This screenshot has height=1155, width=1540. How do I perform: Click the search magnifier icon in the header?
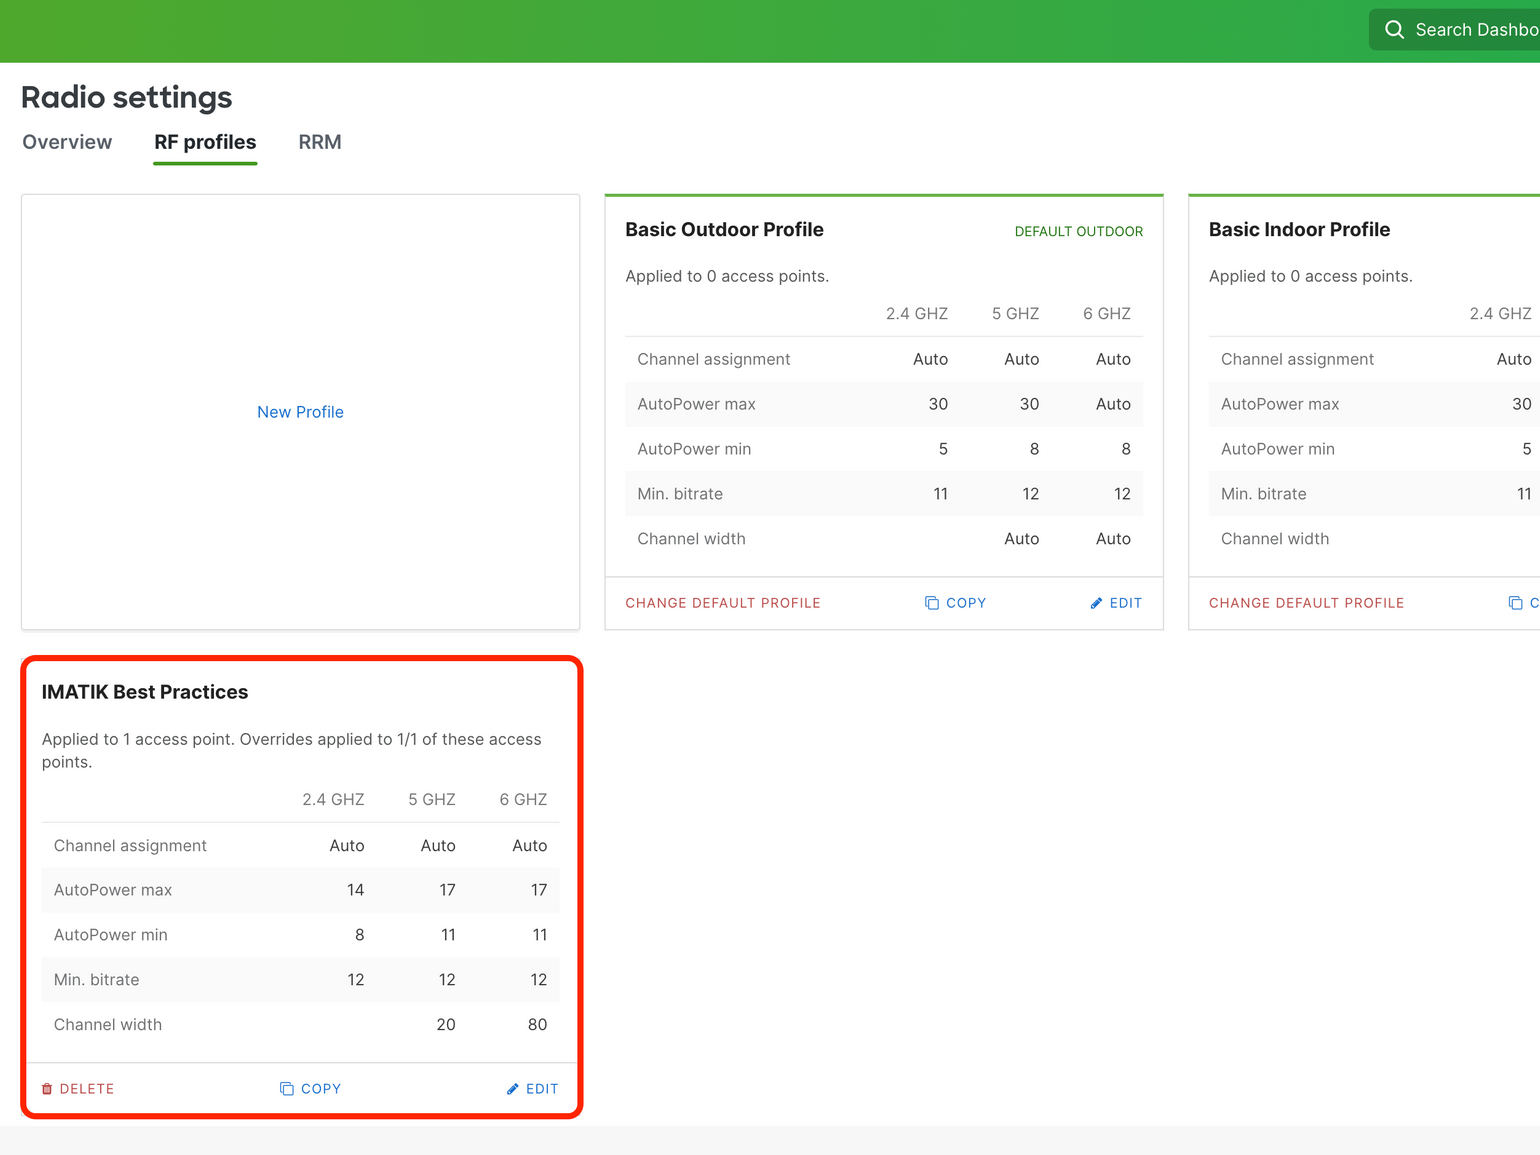[1394, 29]
